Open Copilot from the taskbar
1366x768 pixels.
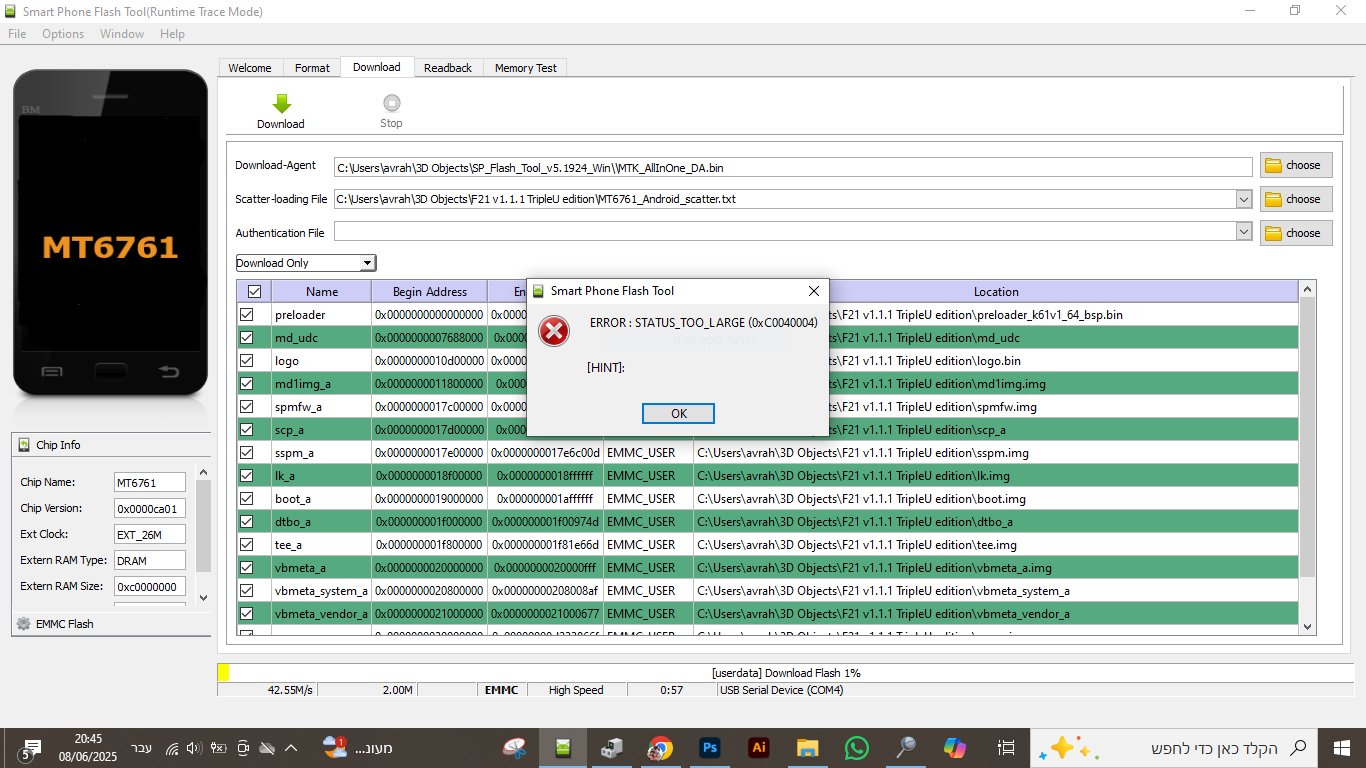[x=955, y=747]
